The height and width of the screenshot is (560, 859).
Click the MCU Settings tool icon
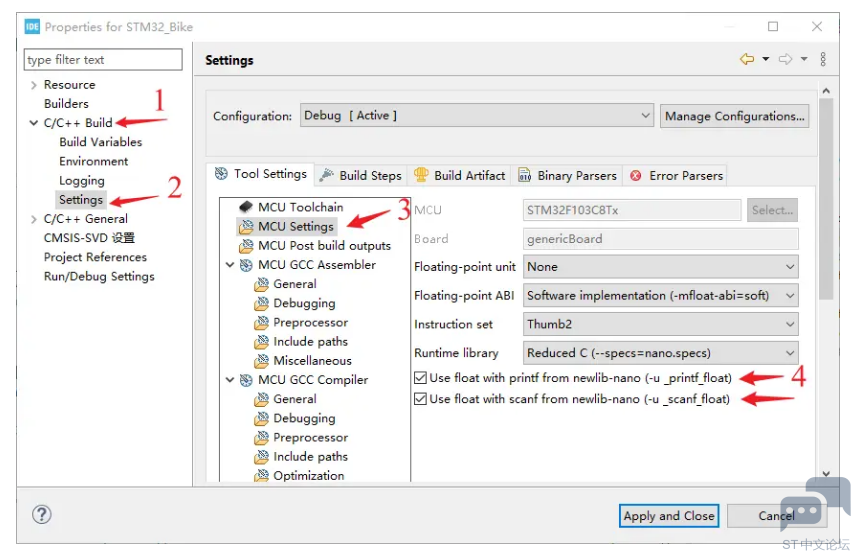[246, 226]
